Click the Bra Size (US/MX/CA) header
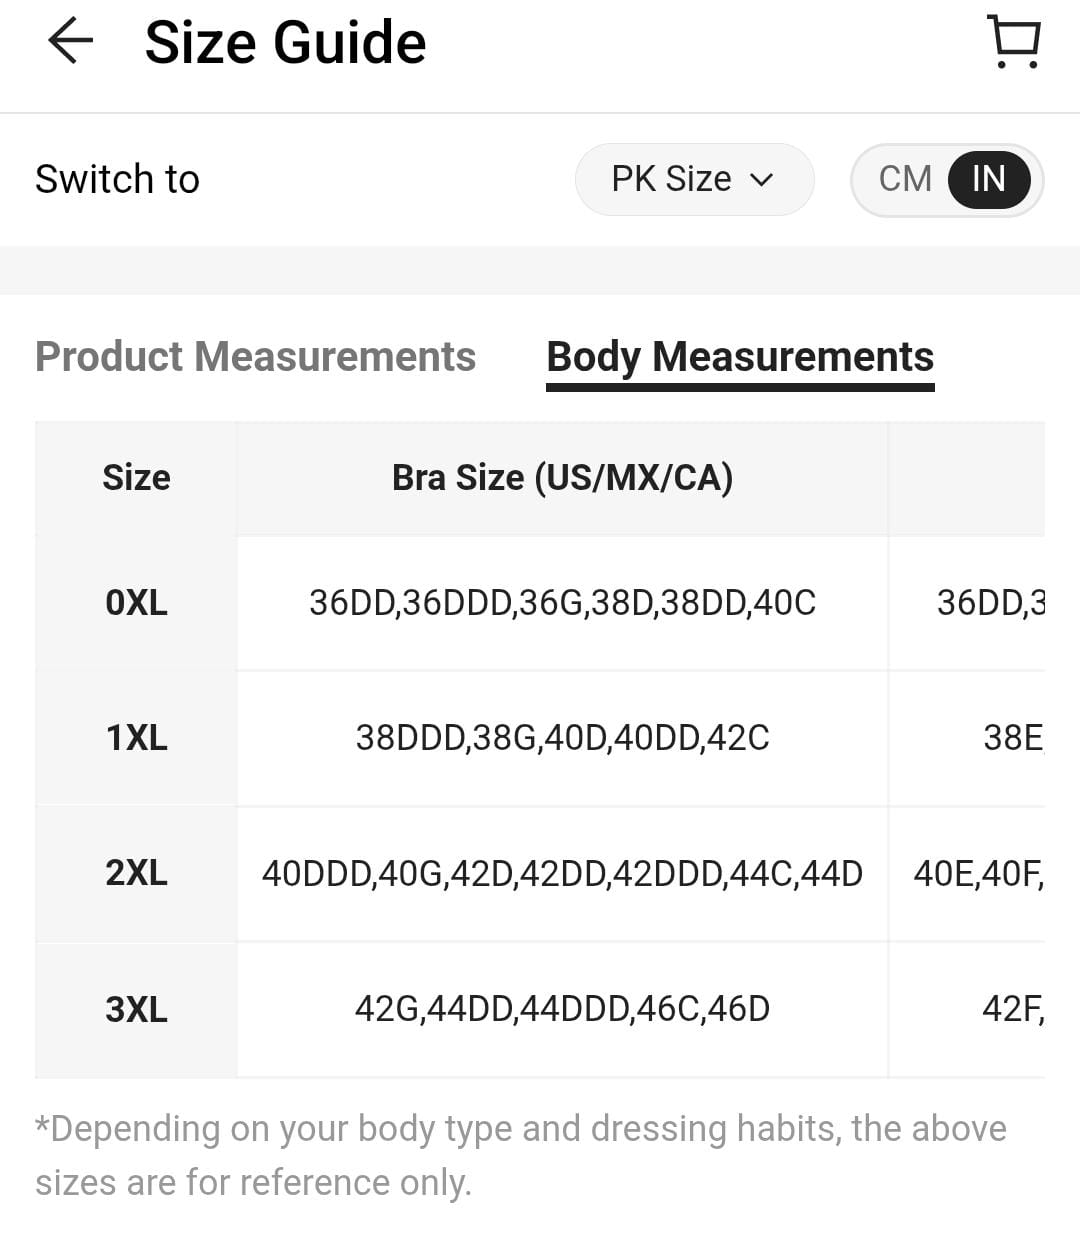The height and width of the screenshot is (1244, 1080). pos(562,478)
